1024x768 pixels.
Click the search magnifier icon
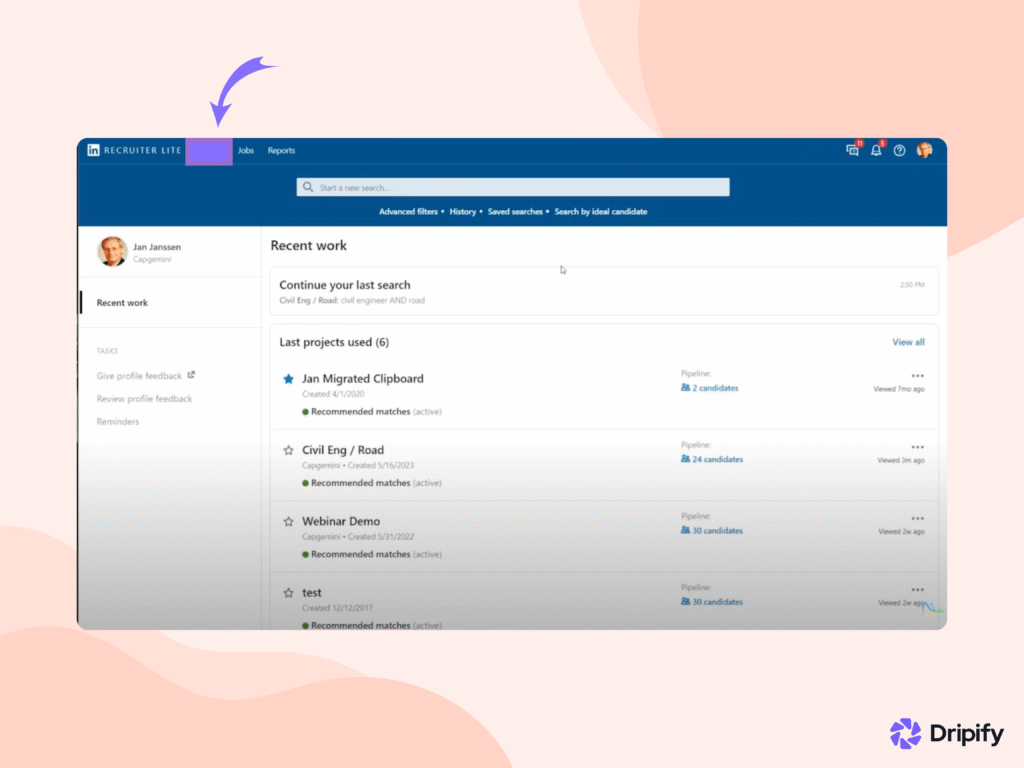click(x=307, y=187)
